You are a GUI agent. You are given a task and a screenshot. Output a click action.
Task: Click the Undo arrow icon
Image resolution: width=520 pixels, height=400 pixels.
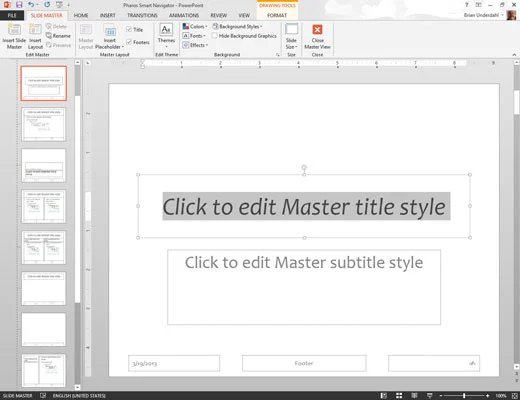point(31,5)
